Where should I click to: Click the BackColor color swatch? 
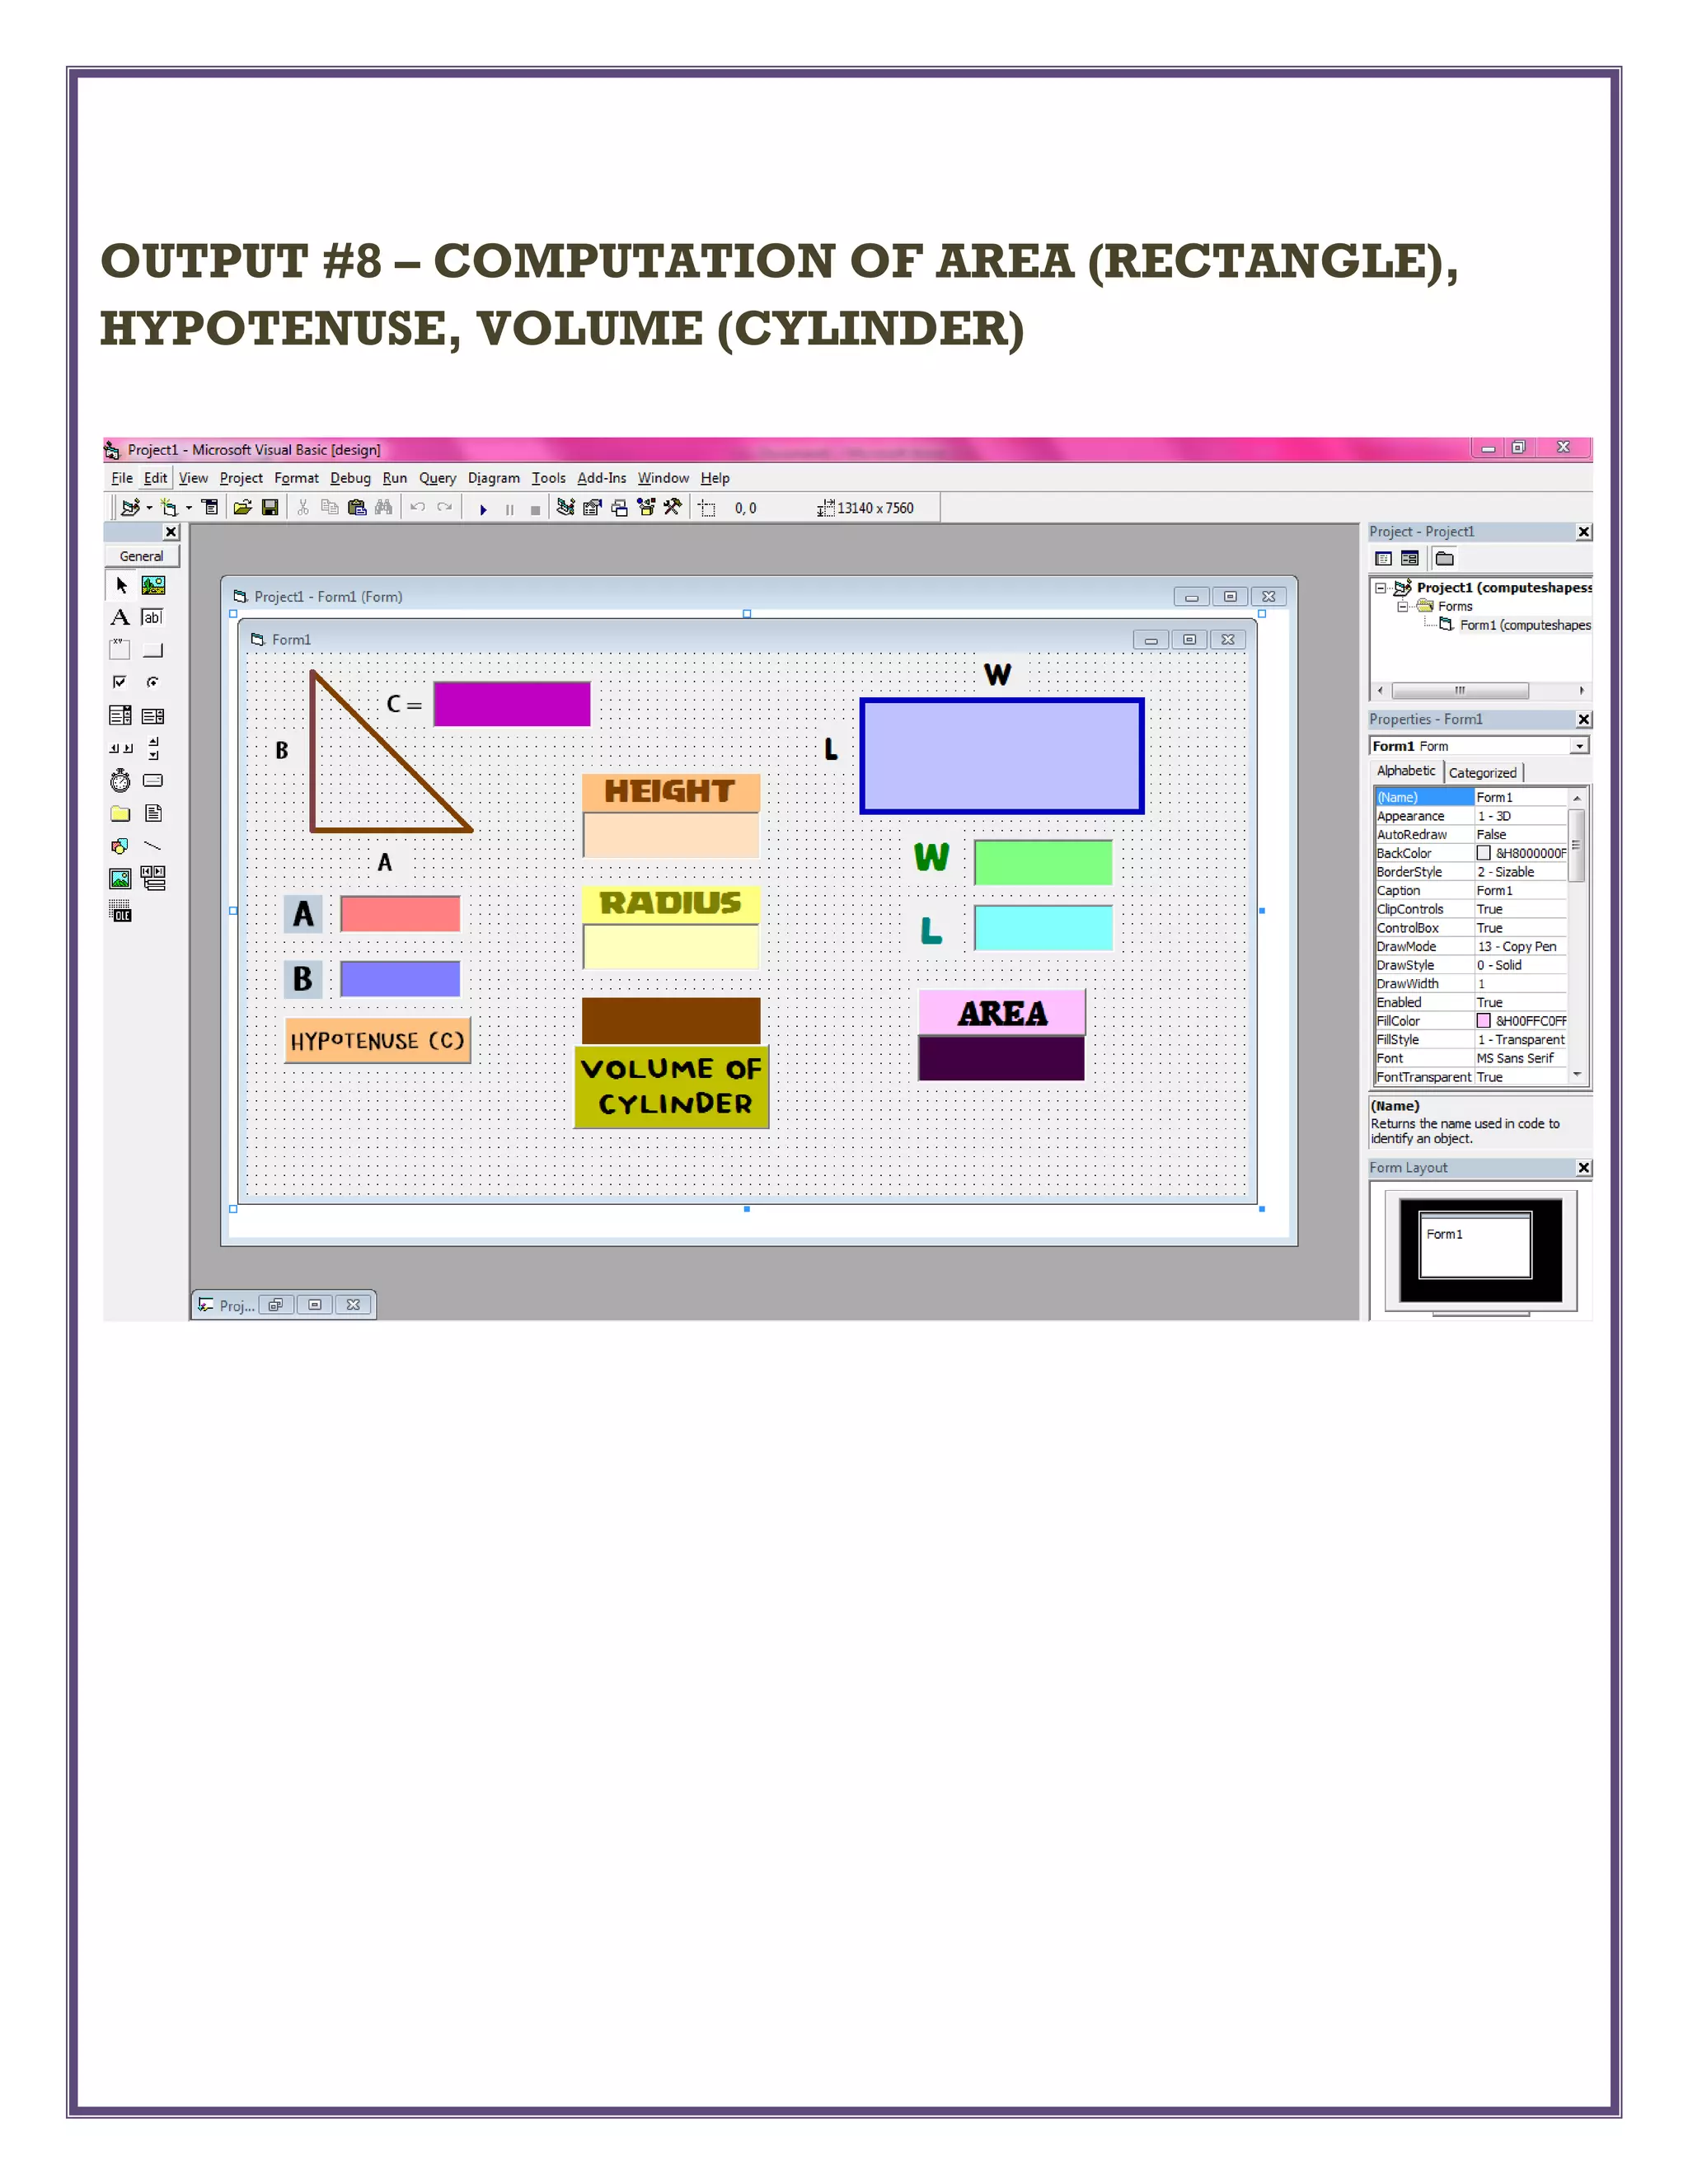click(x=1484, y=853)
